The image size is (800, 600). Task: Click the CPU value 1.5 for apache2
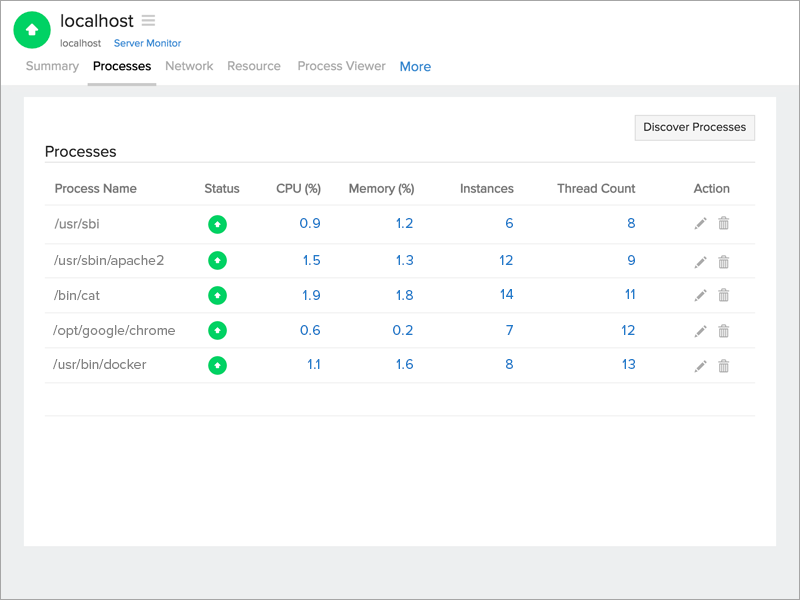click(x=310, y=259)
